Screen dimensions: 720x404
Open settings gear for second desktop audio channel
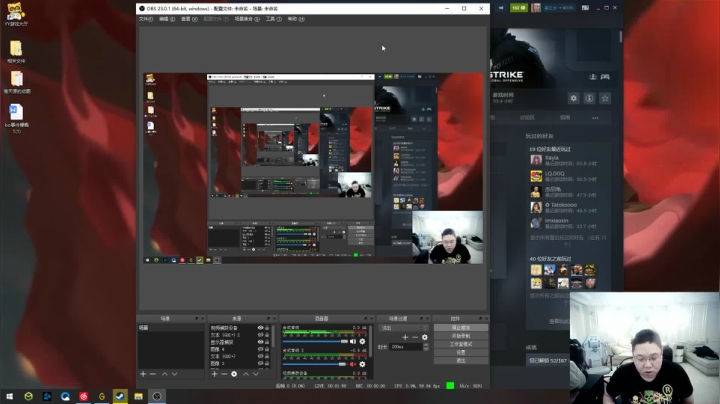coord(362,365)
